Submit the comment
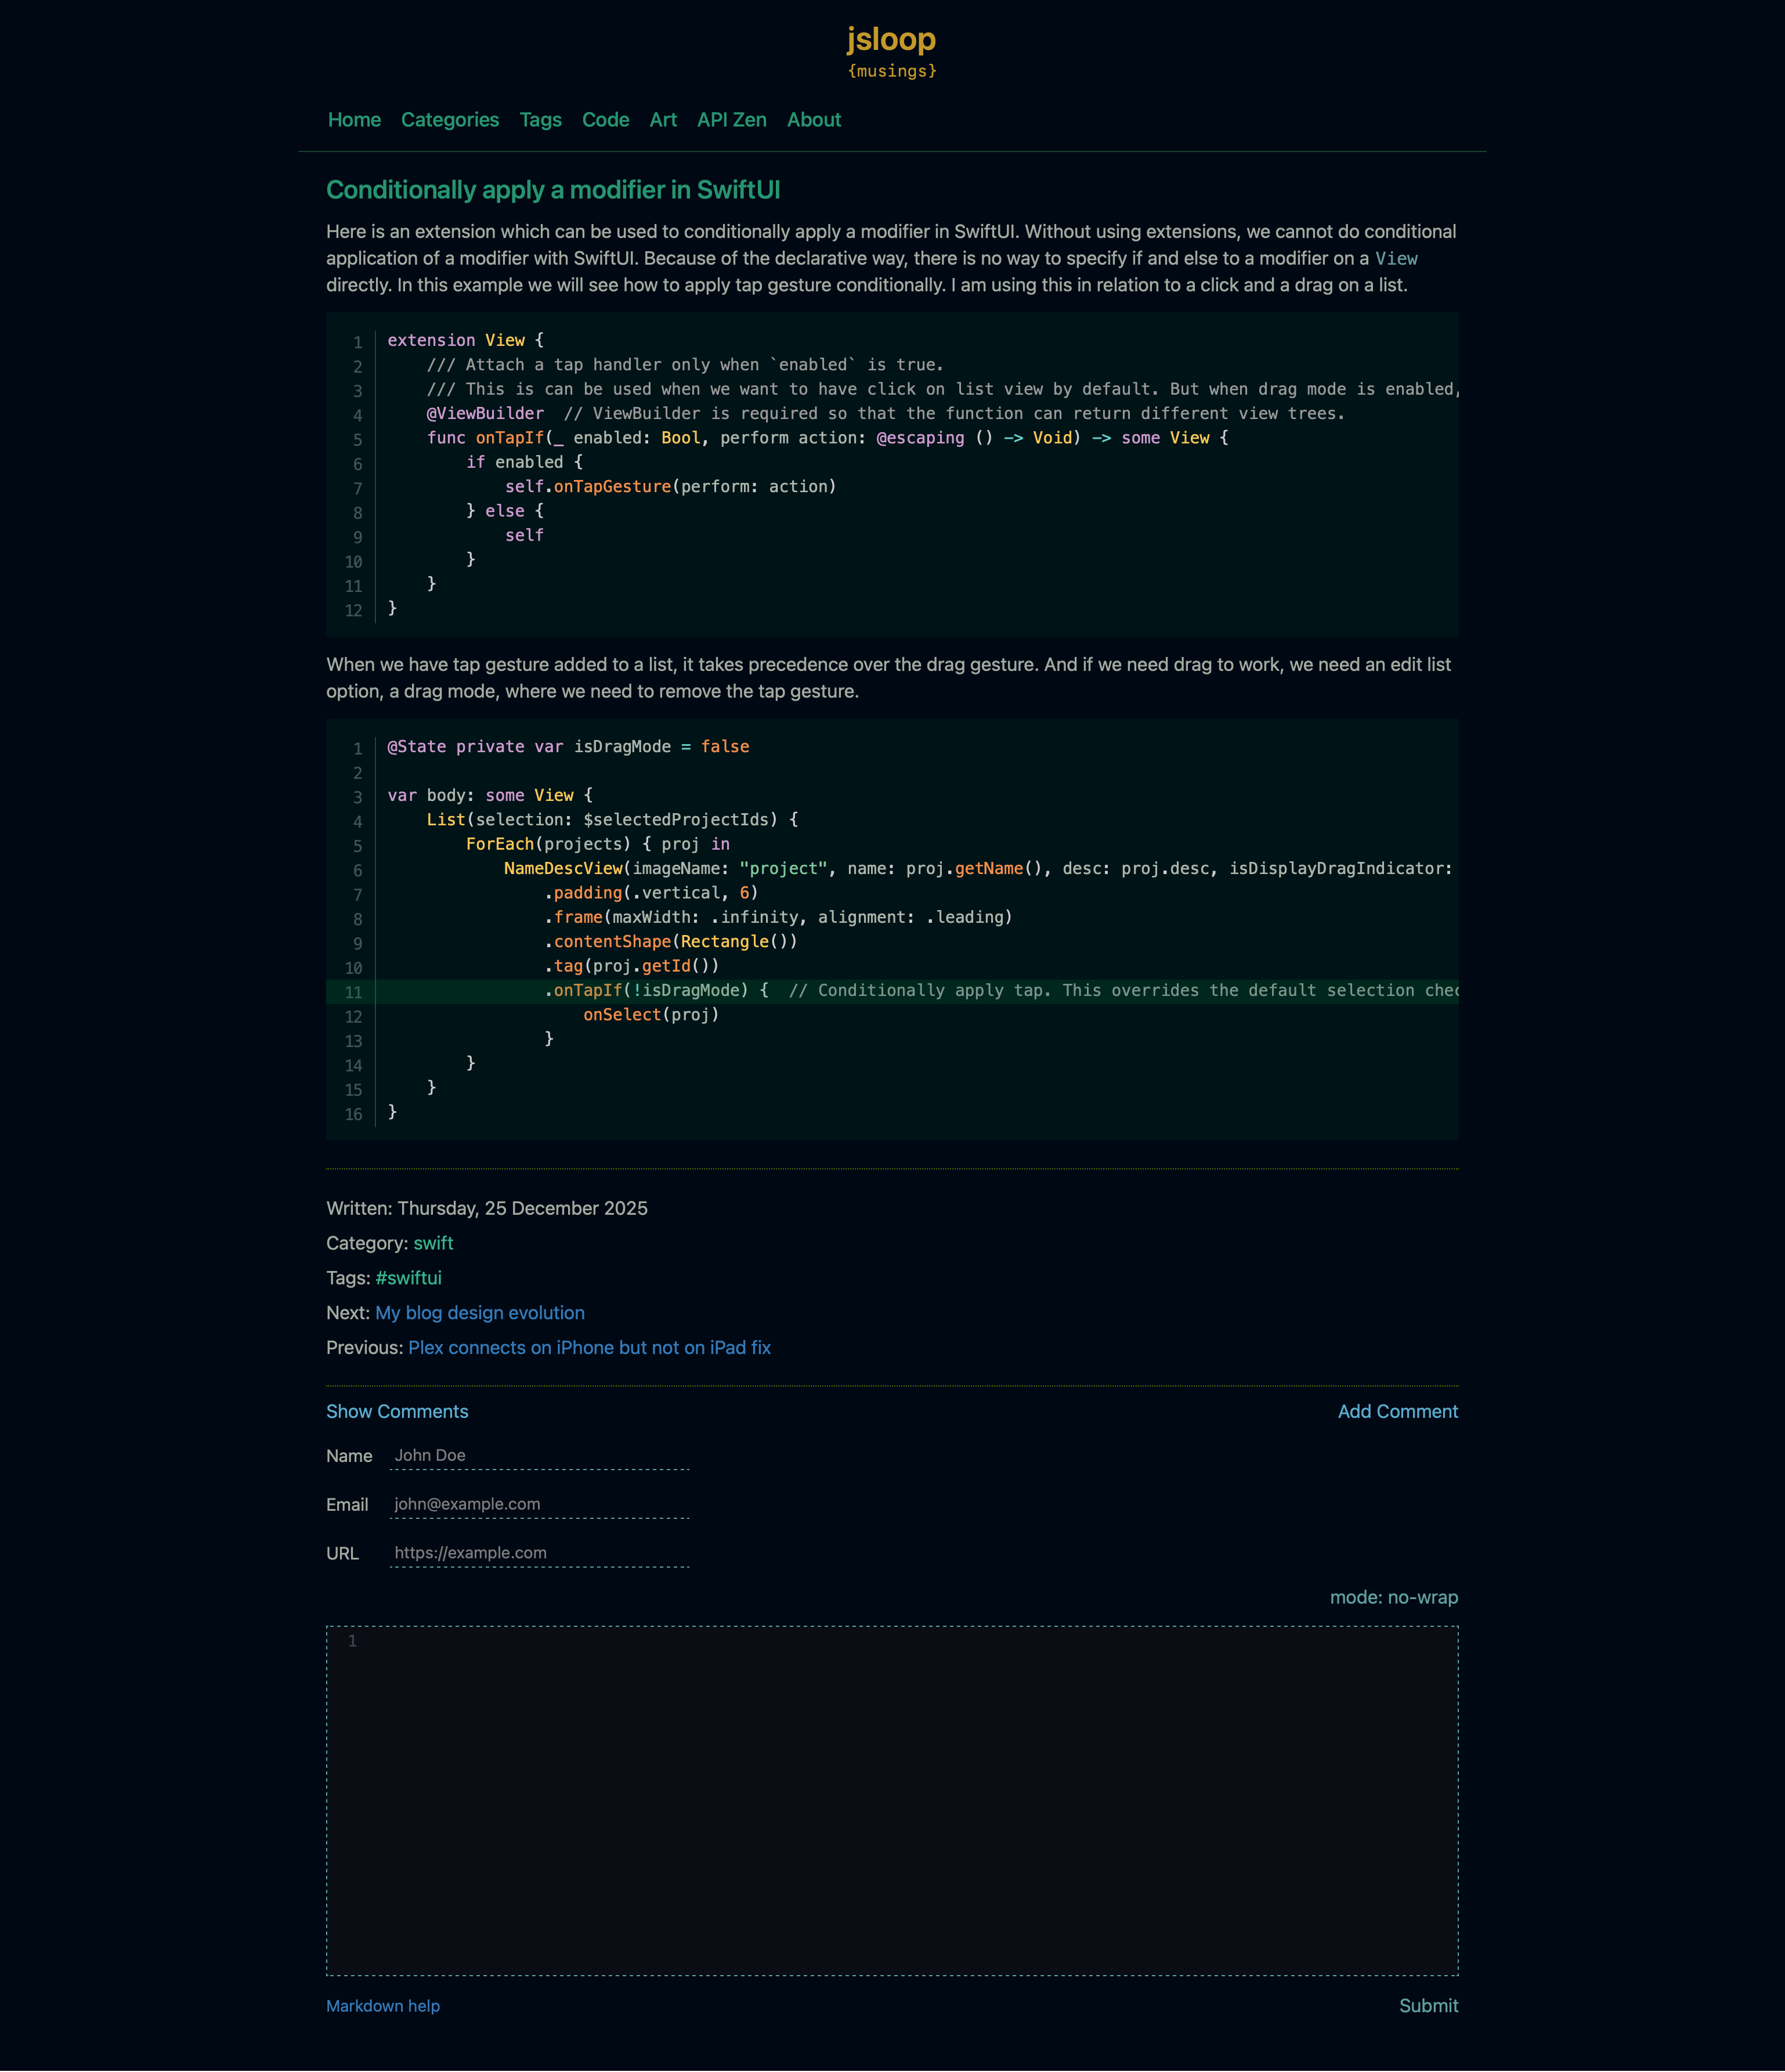1785x2072 pixels. click(1428, 2006)
